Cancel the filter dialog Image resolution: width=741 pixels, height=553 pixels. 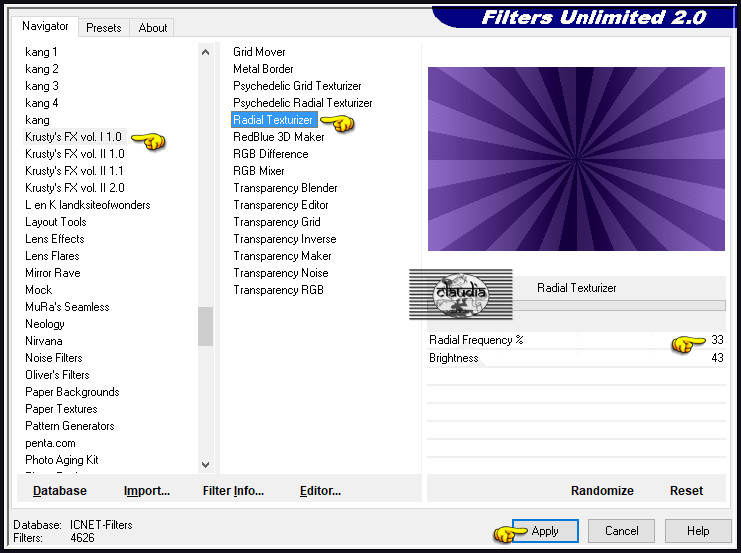tap(621, 531)
